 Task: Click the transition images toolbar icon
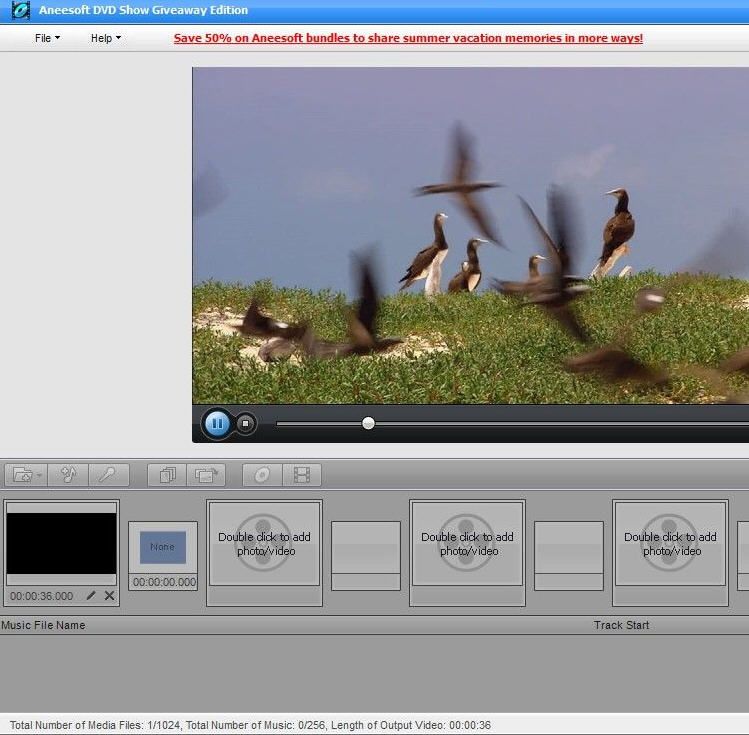206,475
